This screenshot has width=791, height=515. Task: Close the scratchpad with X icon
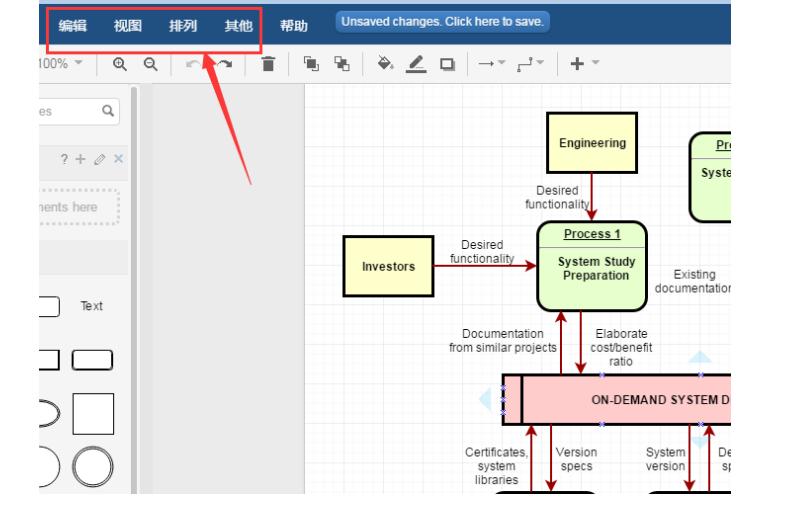(x=119, y=159)
